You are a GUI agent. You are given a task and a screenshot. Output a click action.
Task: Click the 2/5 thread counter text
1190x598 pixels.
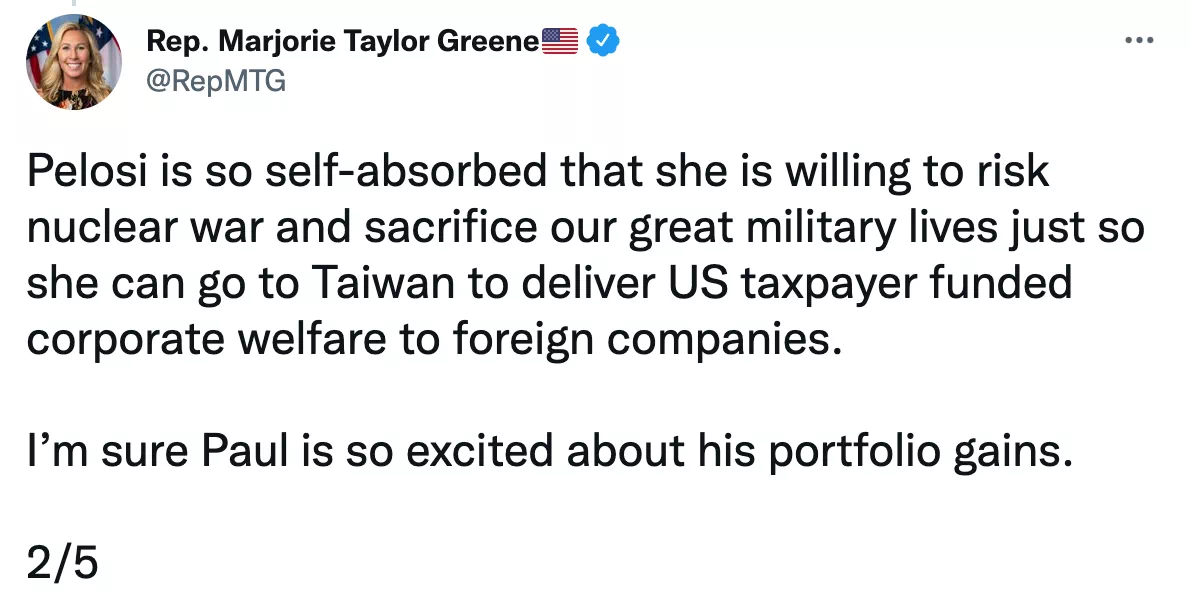click(62, 563)
